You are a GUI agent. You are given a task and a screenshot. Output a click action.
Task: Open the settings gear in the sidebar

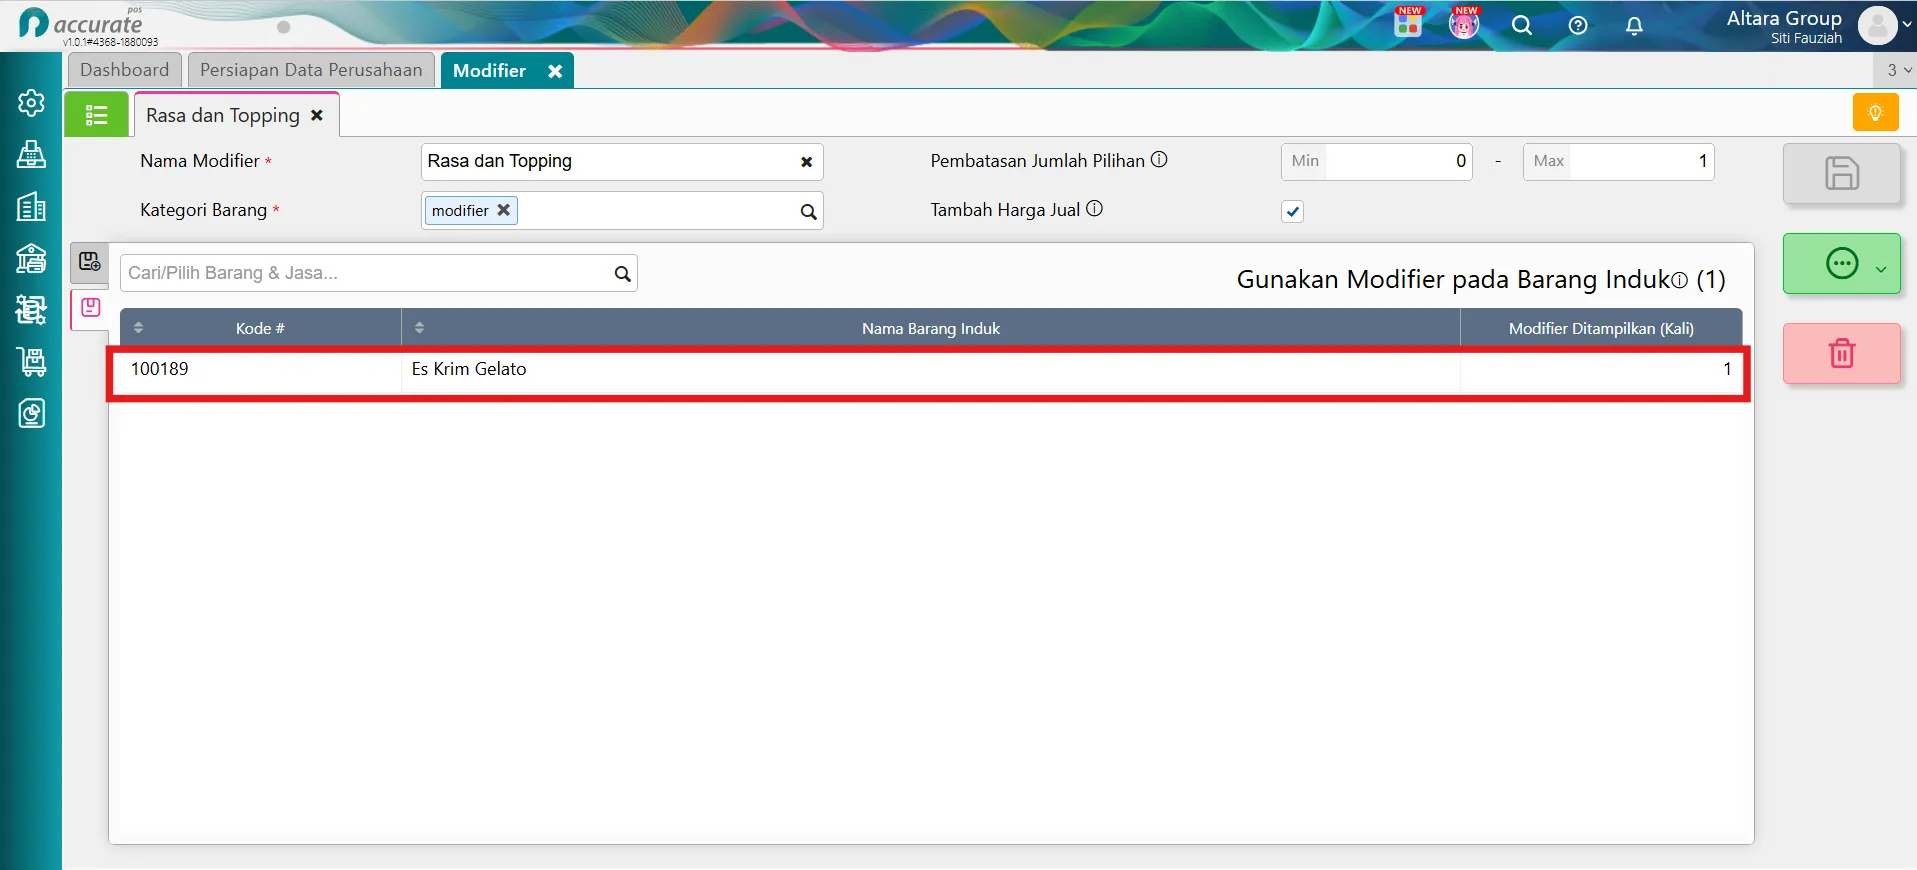pyautogui.click(x=31, y=103)
